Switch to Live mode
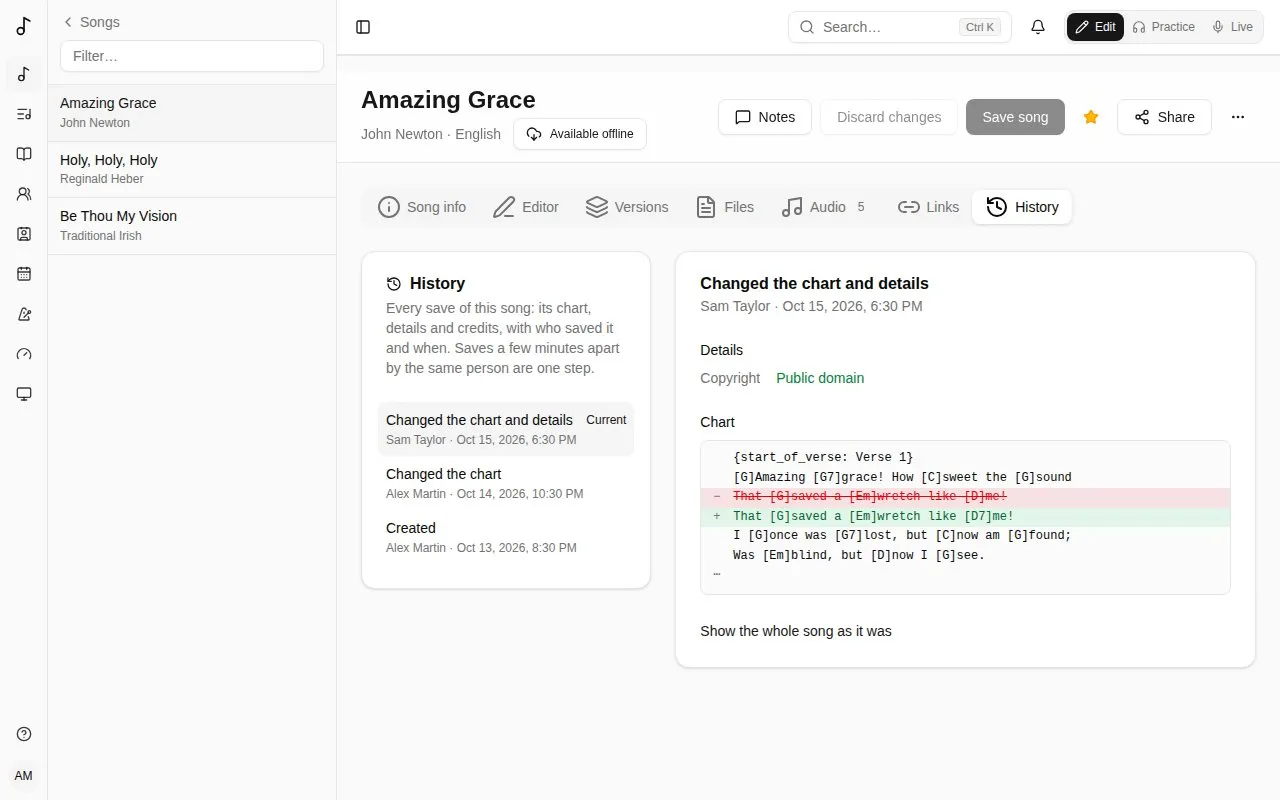This screenshot has height=800, width=1280. pos(1232,27)
